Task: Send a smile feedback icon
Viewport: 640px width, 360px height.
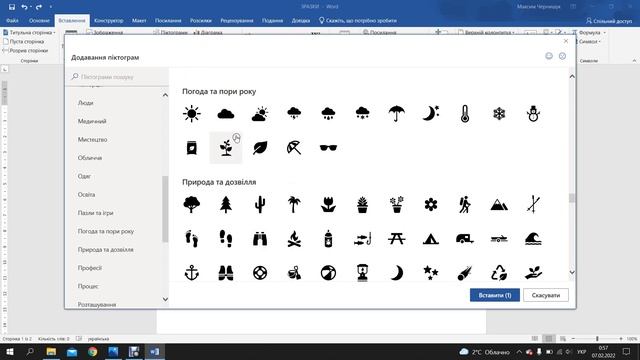Action: pyautogui.click(x=549, y=56)
